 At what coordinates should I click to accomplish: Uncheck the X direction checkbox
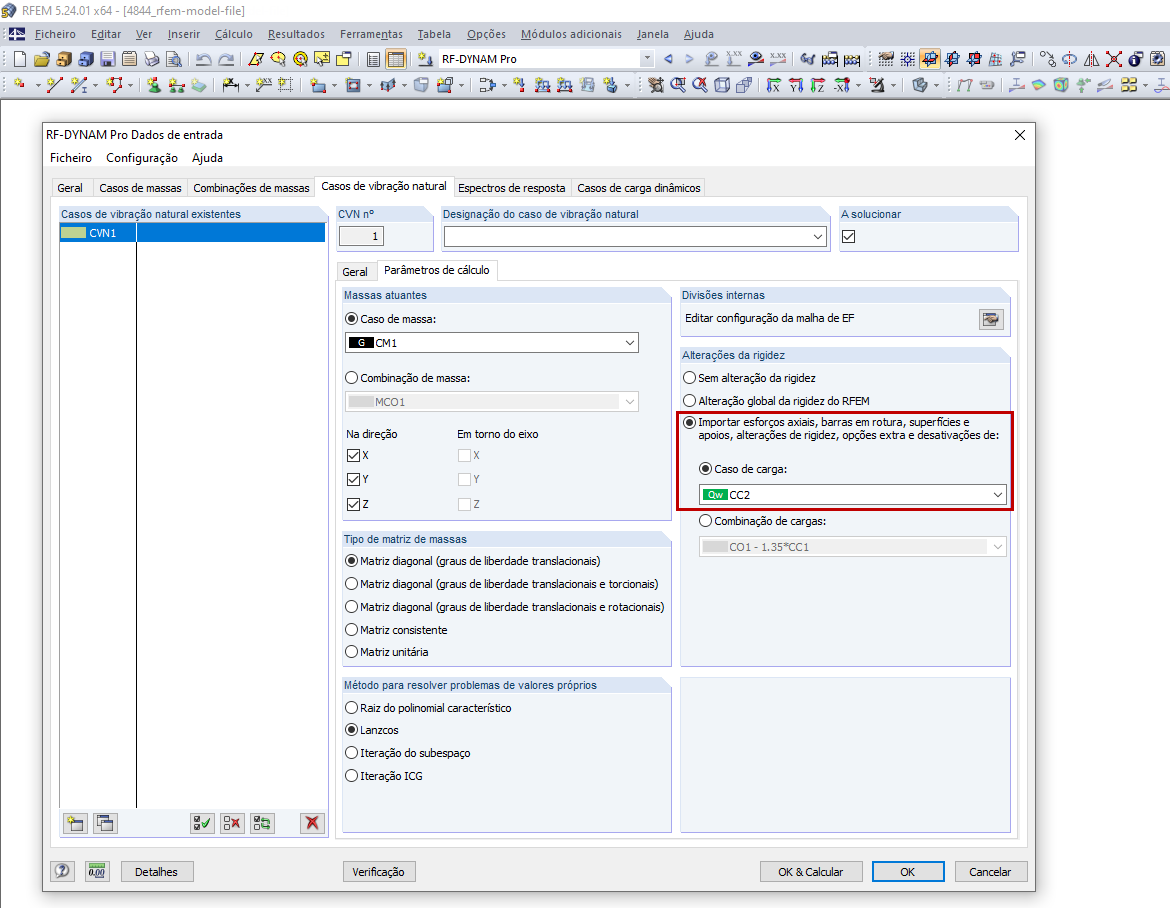(354, 455)
